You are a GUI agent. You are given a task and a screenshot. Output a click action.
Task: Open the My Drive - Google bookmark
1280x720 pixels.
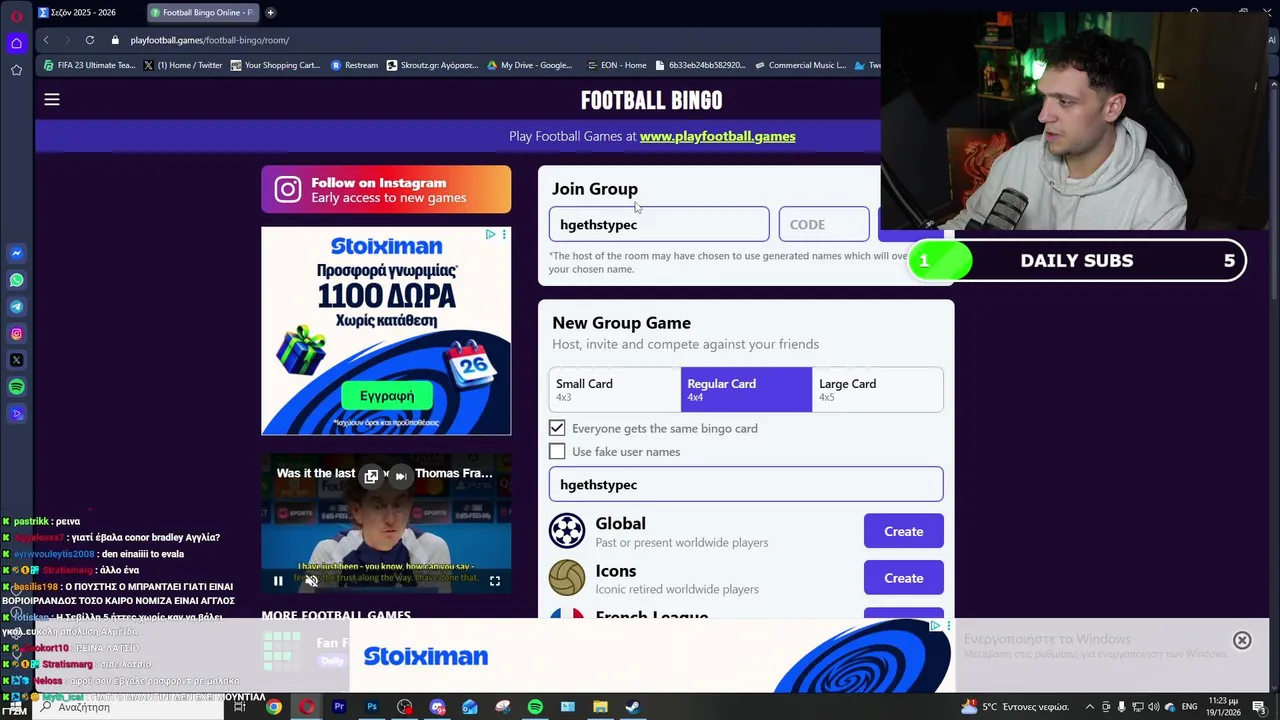pyautogui.click(x=530, y=65)
